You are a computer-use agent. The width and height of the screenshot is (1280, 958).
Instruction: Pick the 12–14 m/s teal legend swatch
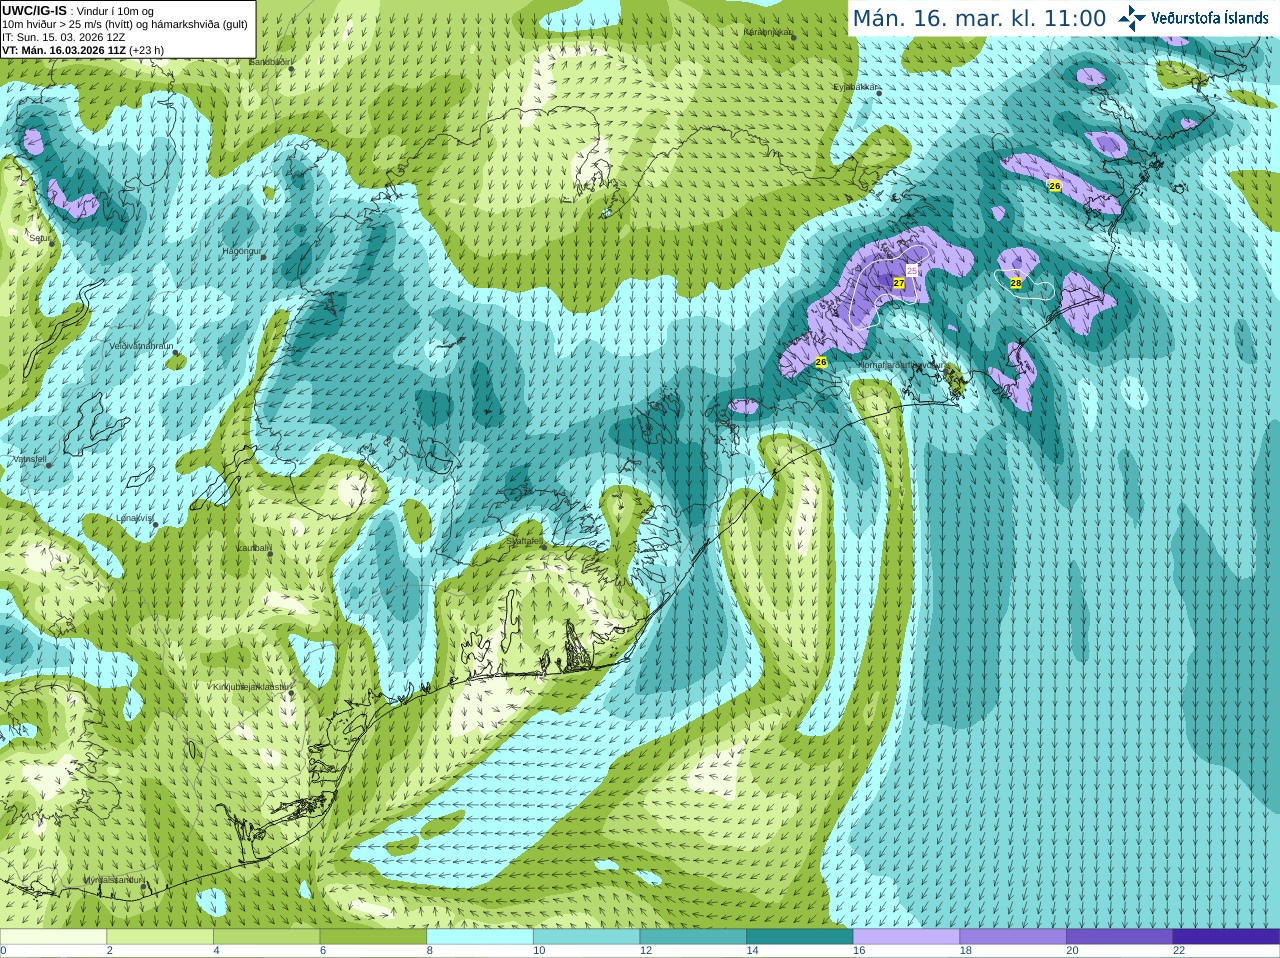tap(693, 937)
